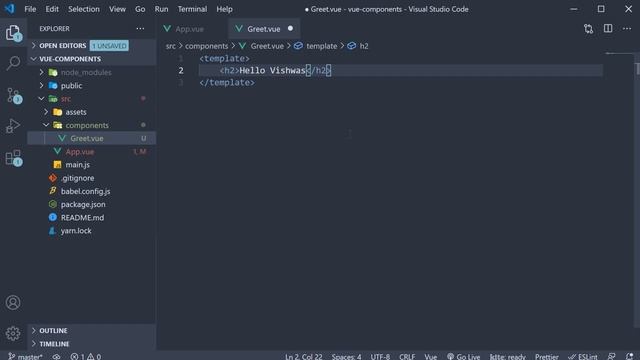
Task: Click the Go Live status bar button
Action: point(463,356)
